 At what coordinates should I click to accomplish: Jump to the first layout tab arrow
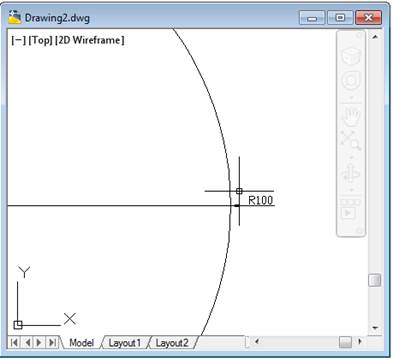pos(14,342)
